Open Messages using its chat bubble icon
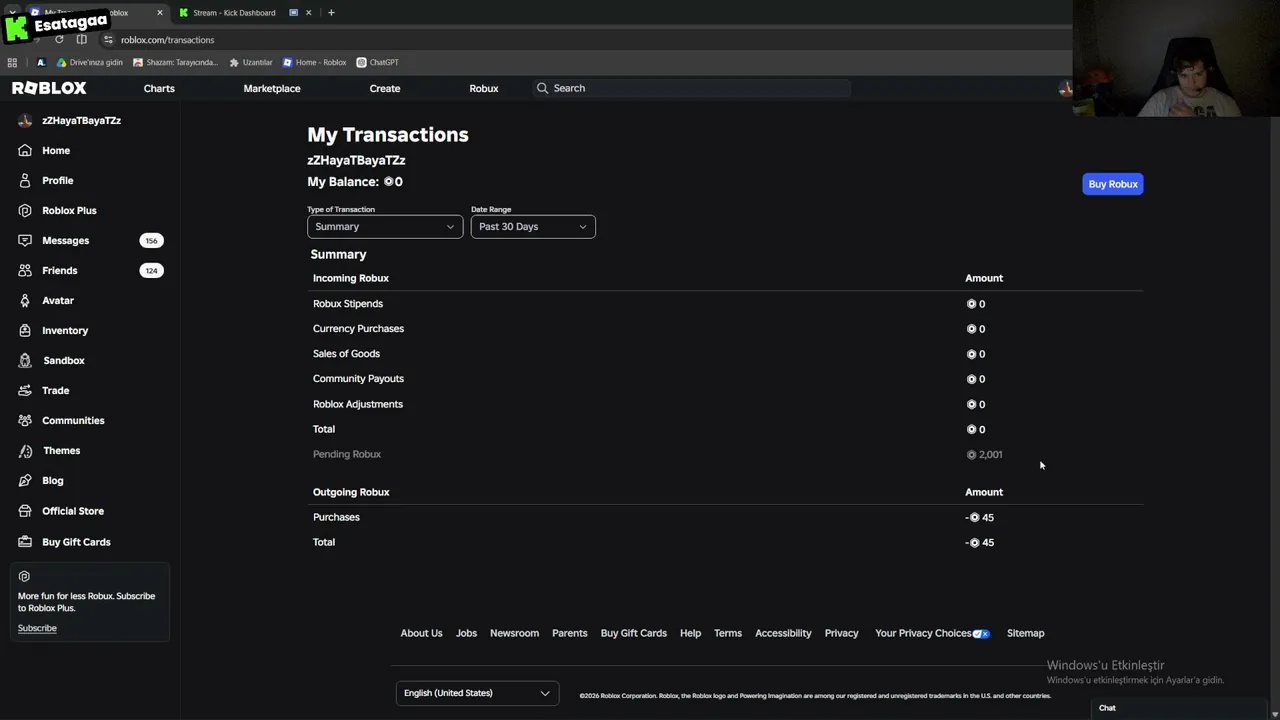Viewport: 1280px width, 720px height. pyautogui.click(x=24, y=240)
